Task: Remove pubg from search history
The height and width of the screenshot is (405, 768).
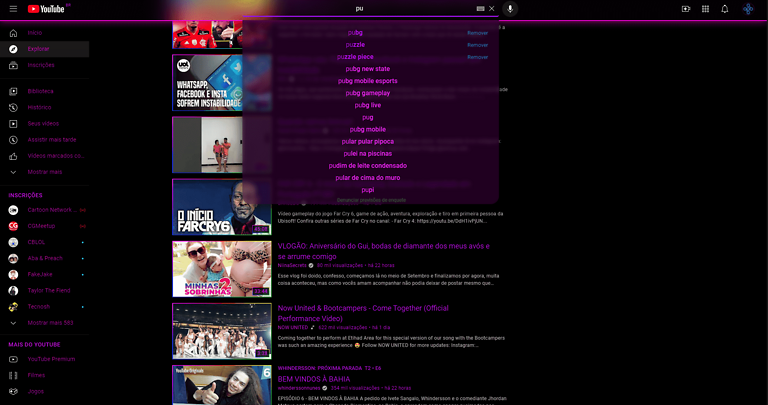Action: coord(478,33)
